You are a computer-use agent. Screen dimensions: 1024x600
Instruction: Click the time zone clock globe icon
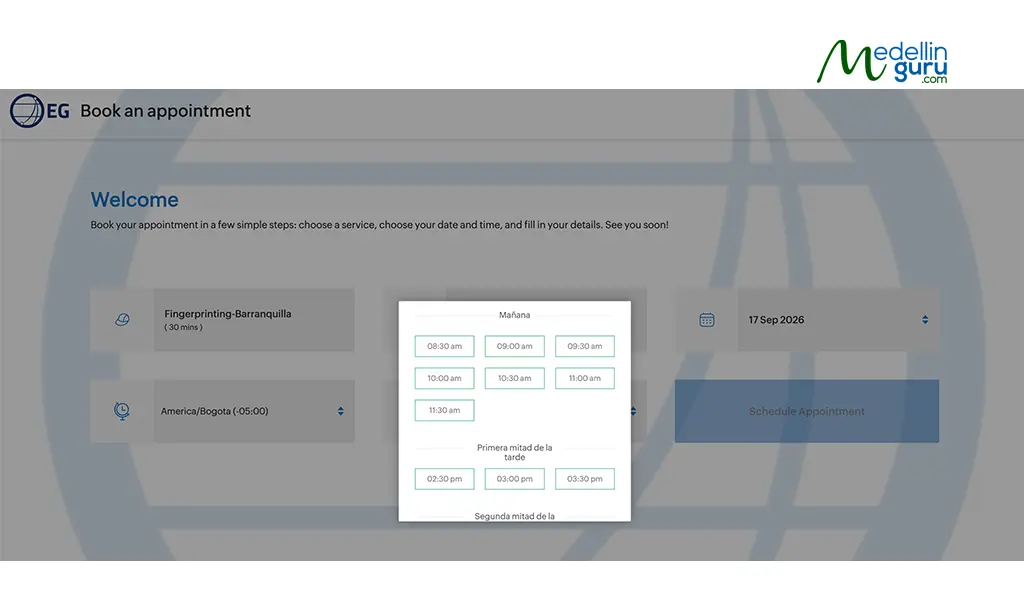(121, 411)
